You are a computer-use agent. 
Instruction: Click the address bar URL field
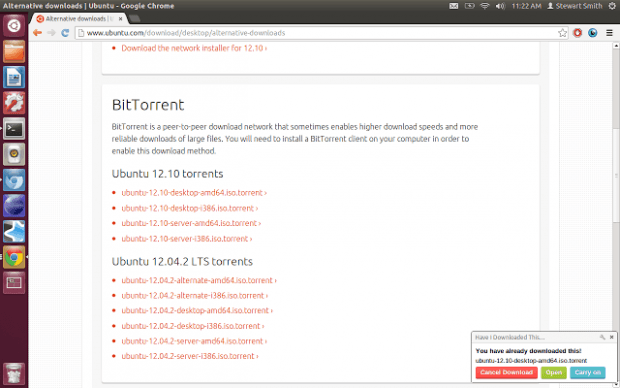click(316, 33)
